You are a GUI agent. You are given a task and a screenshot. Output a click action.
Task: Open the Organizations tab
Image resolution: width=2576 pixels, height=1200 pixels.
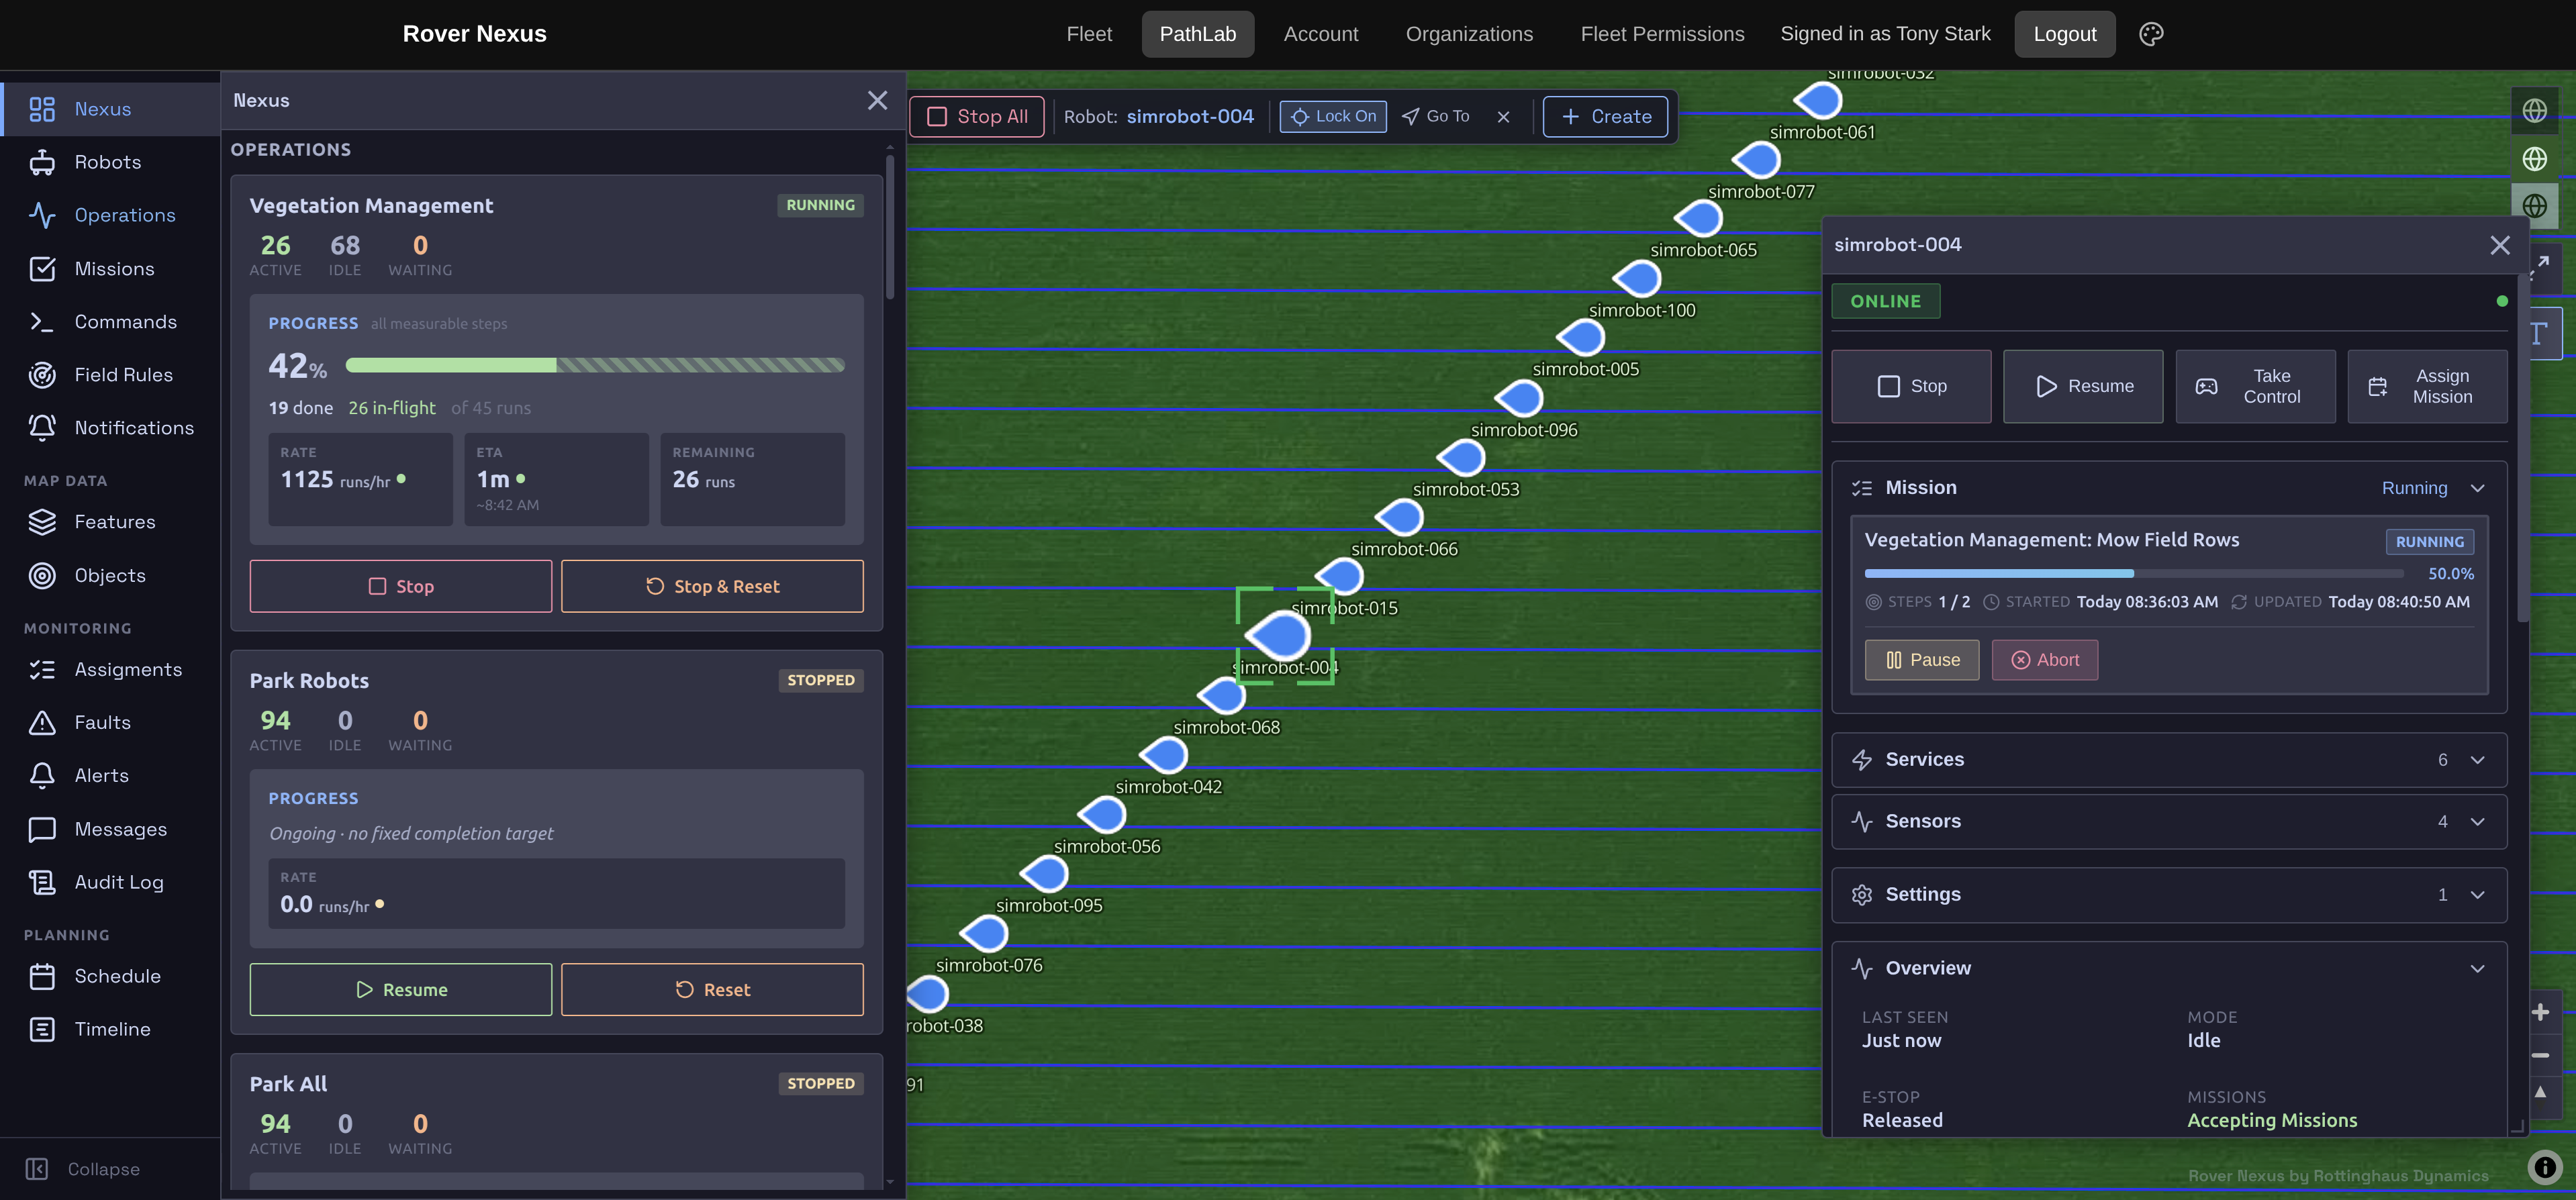pos(1469,34)
